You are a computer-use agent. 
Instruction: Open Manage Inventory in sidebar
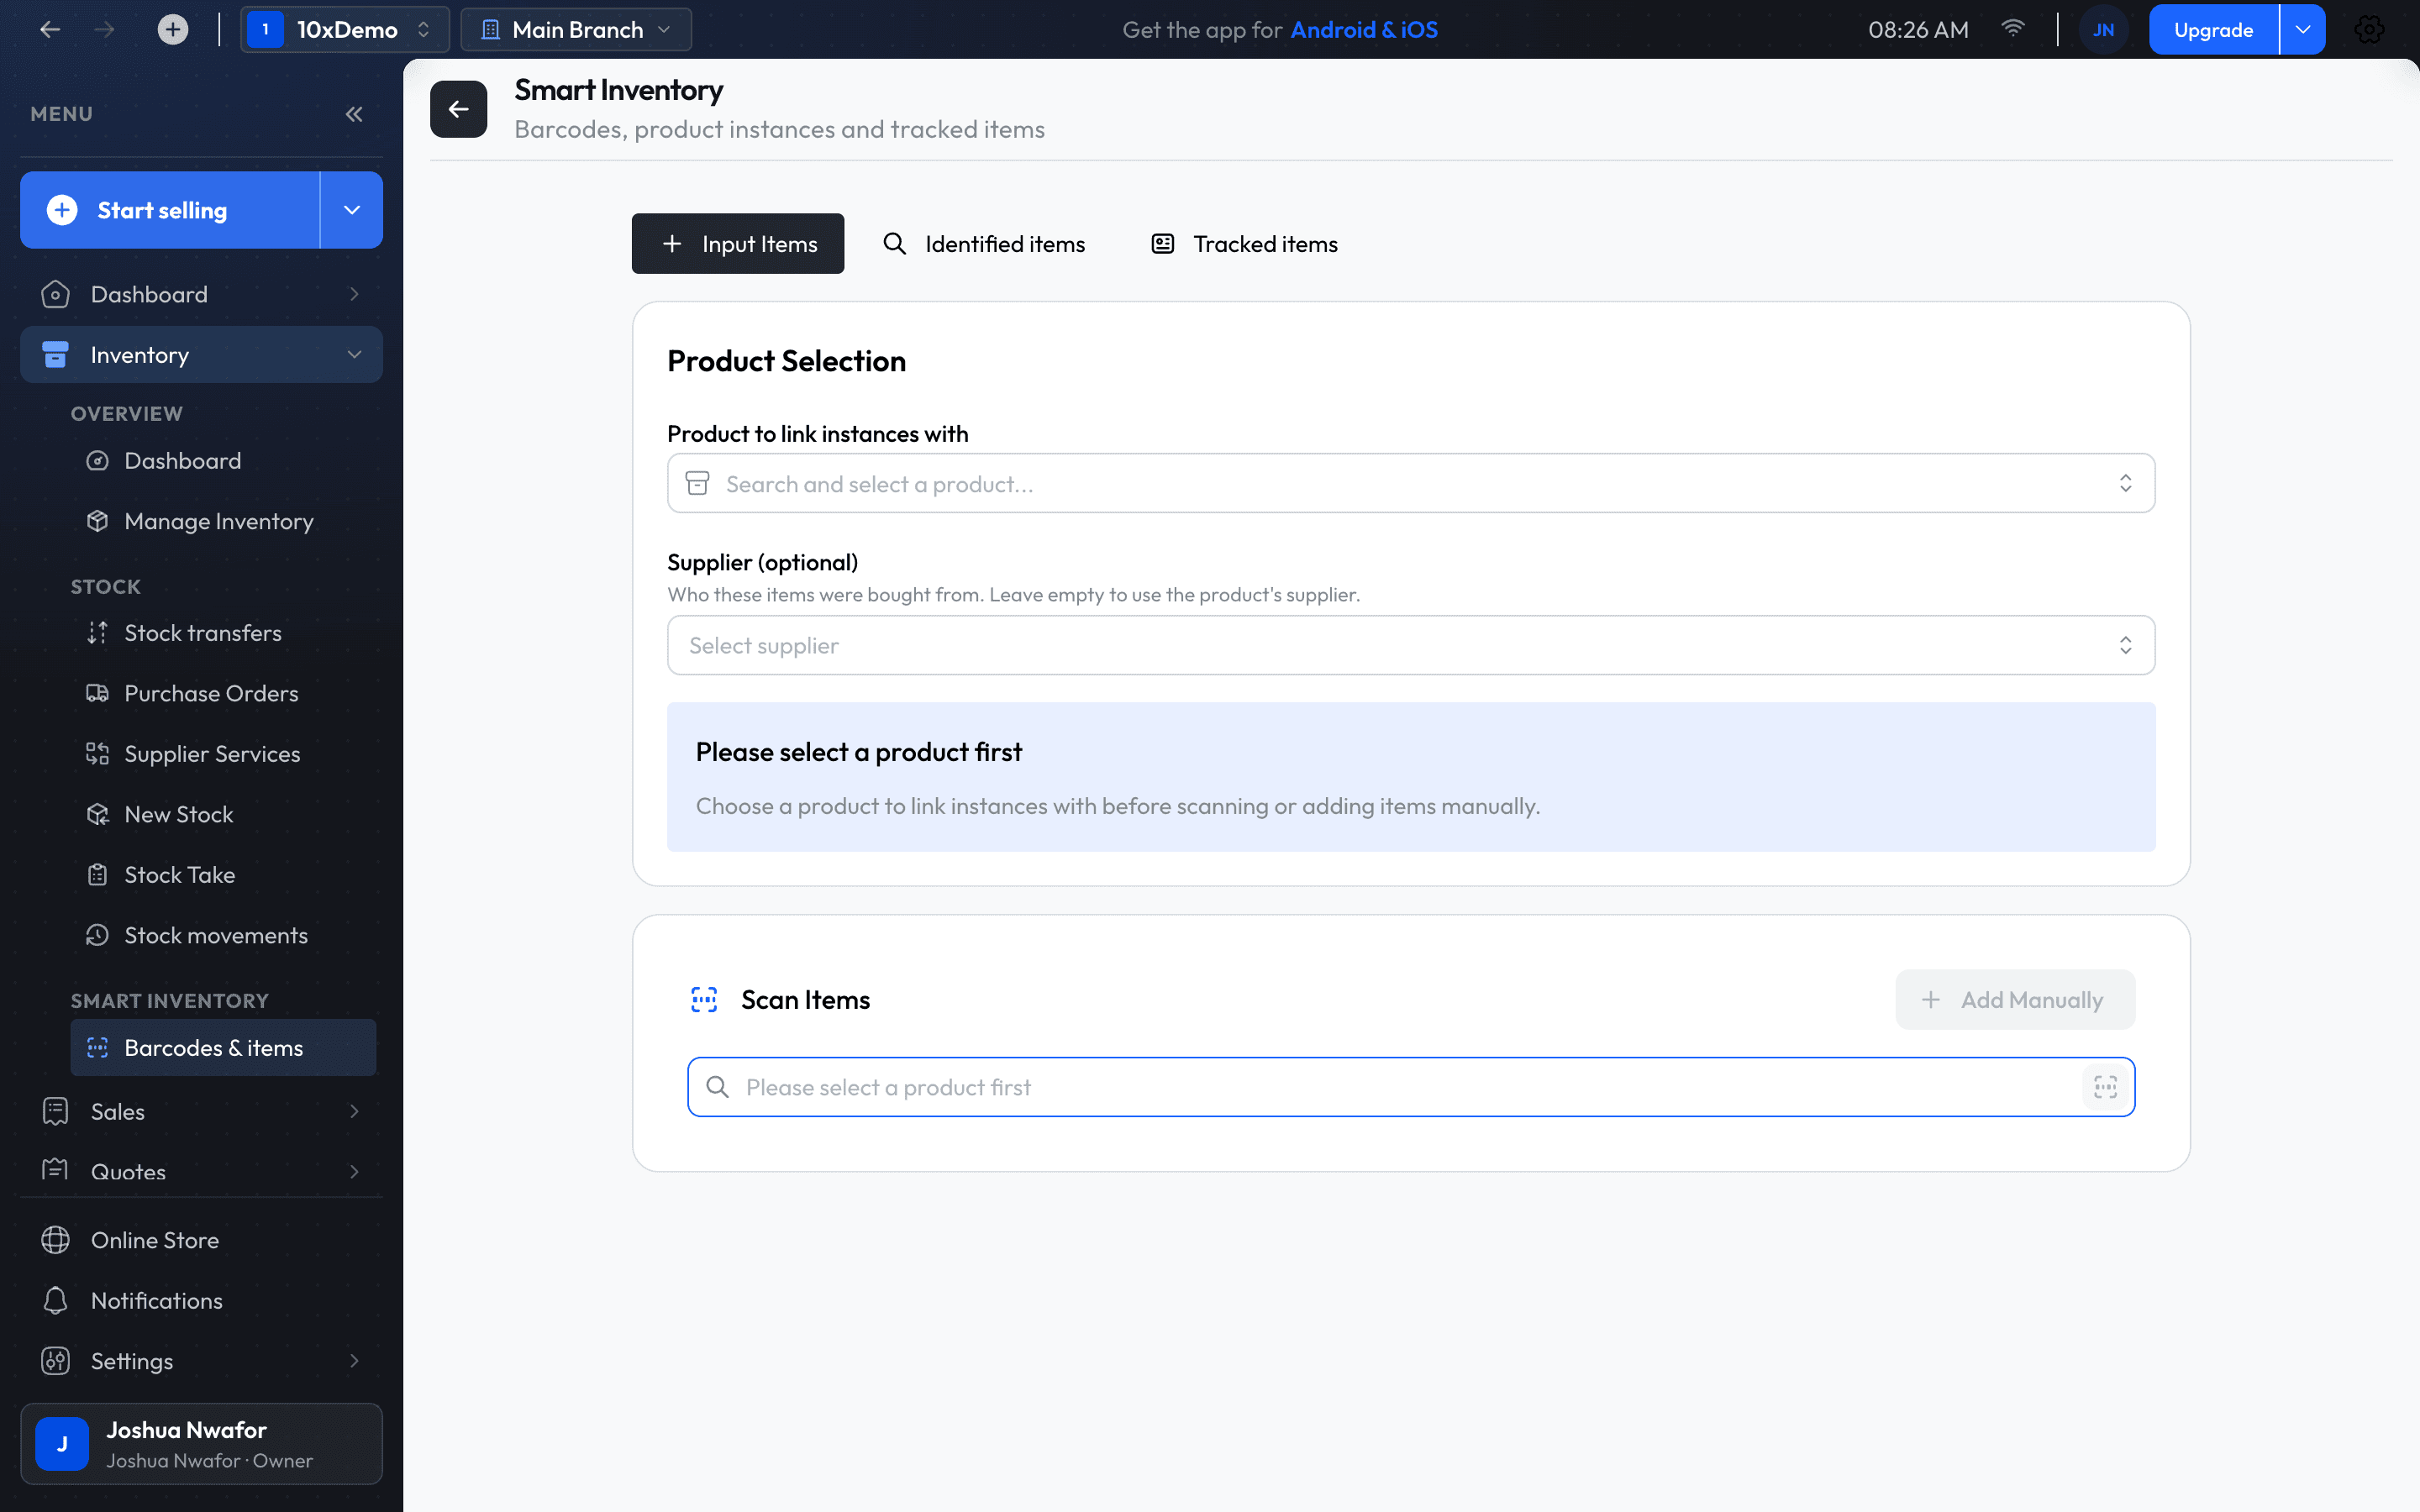coord(223,521)
